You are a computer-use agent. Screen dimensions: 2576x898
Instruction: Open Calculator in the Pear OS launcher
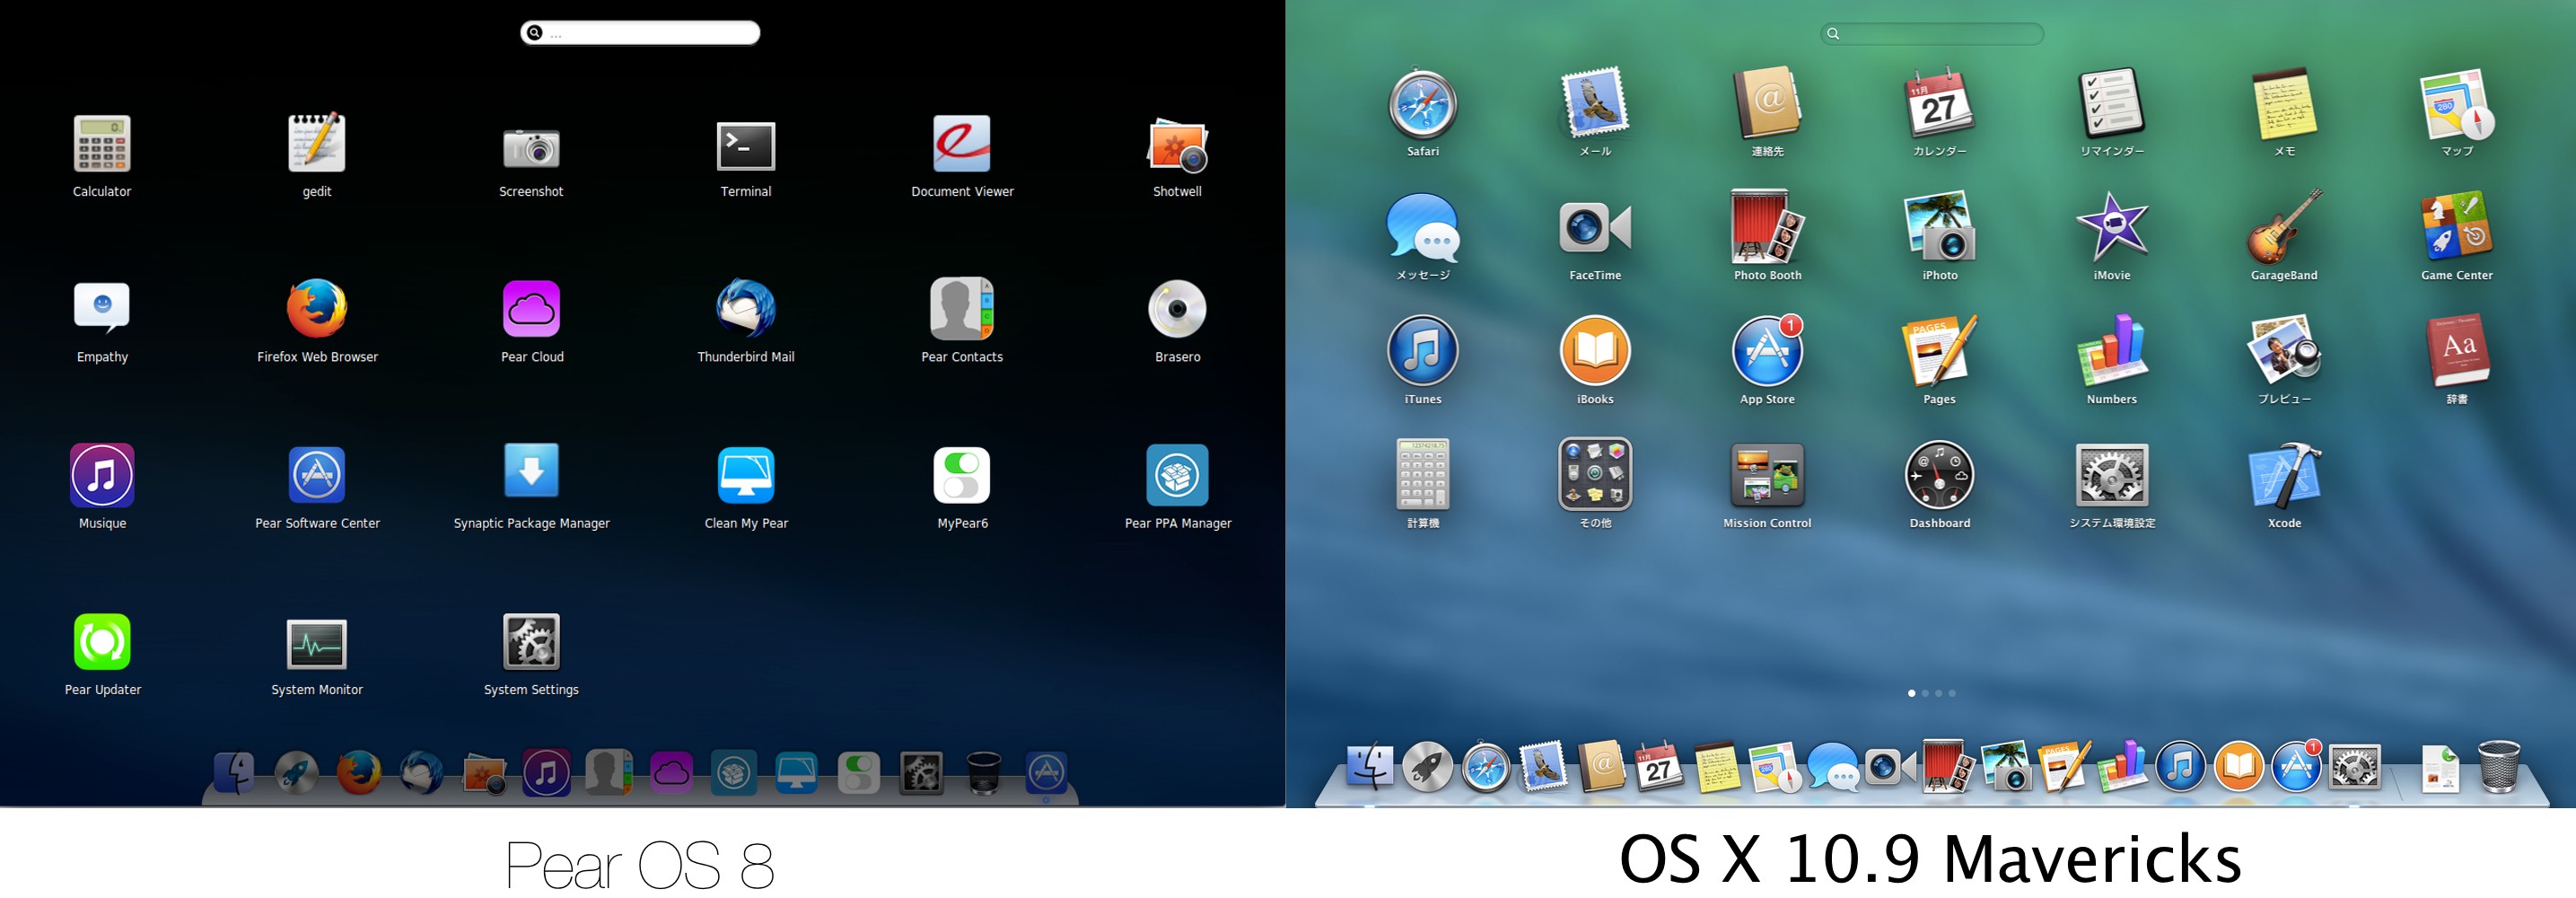(102, 144)
